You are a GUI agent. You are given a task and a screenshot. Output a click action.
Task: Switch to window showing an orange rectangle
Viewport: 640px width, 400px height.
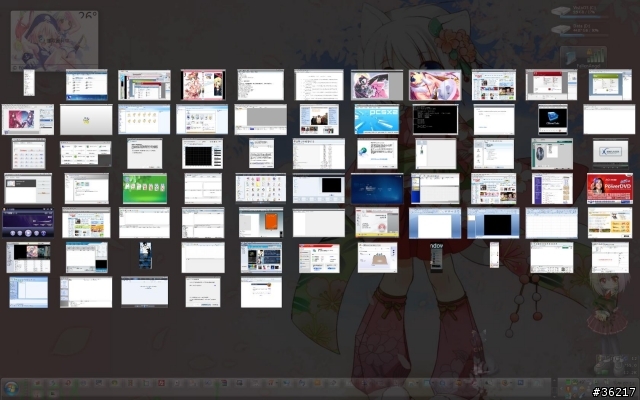261,223
